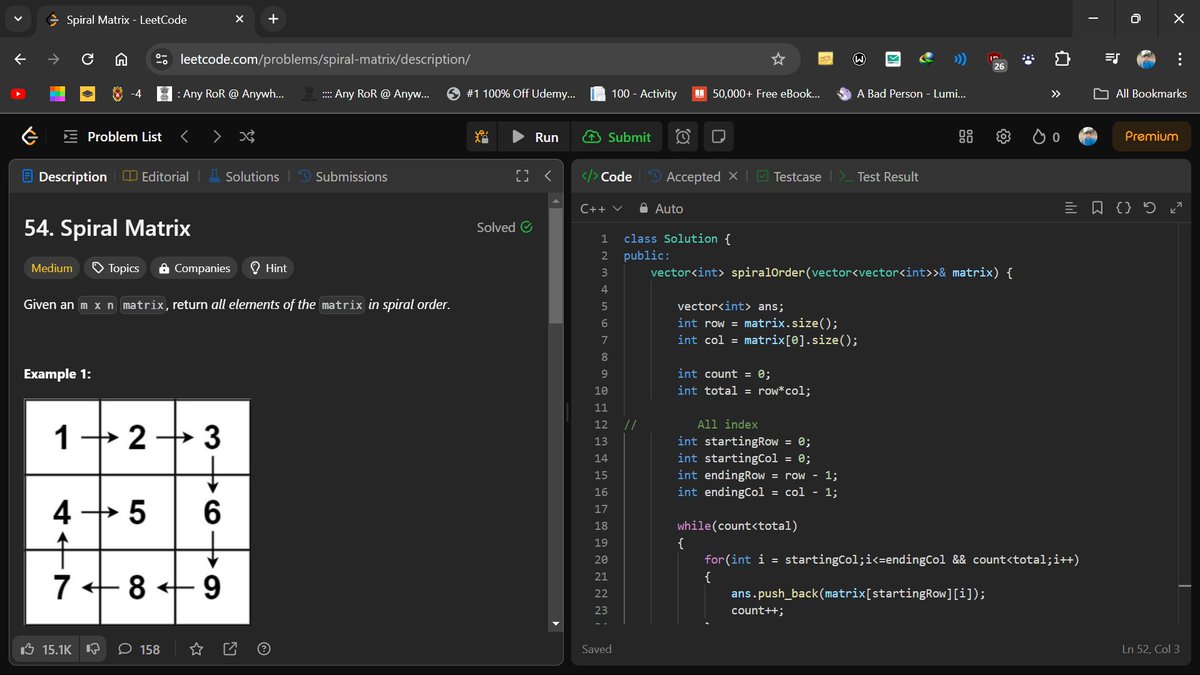The image size is (1200, 675).
Task: Open the '50,000+ Free eBook...' bookmark
Action: pos(757,94)
